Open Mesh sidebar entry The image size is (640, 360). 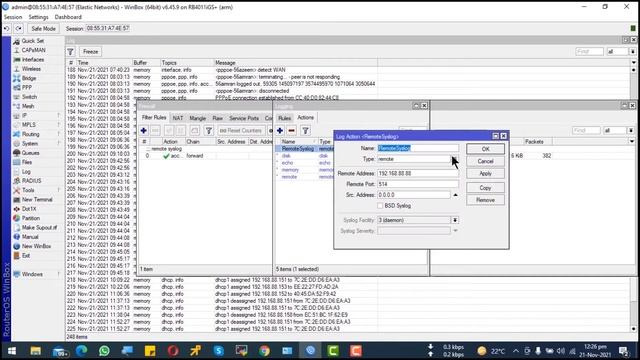pos(28,107)
